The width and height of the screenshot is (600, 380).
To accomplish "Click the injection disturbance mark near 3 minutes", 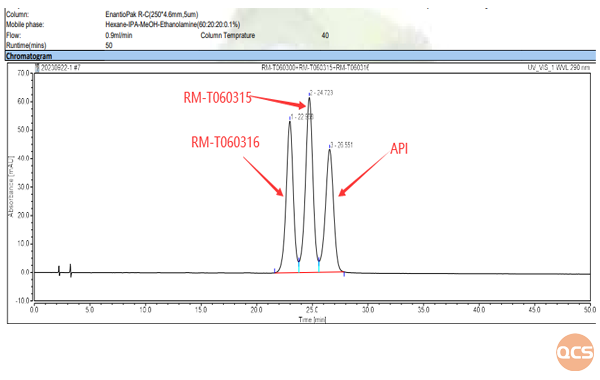I will tap(71, 270).
